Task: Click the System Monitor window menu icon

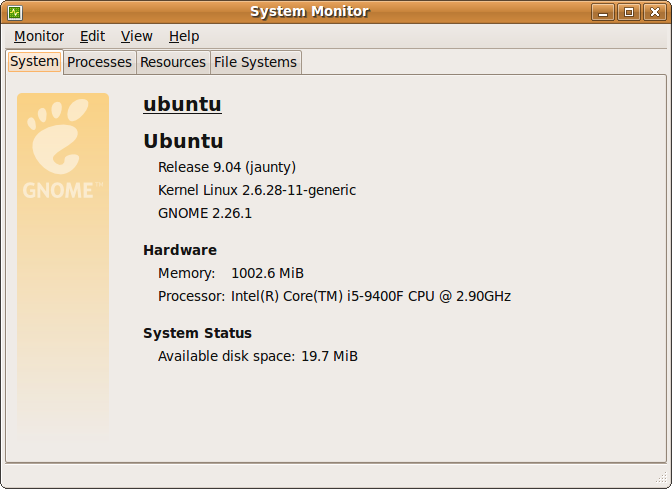Action: click(13, 12)
